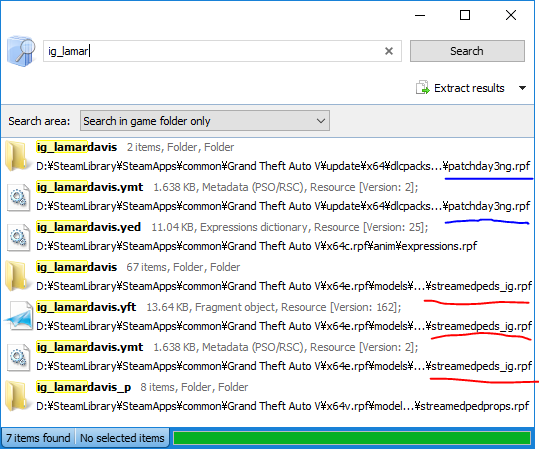Open the Search area combo box
The height and width of the screenshot is (449, 539).
(x=205, y=121)
